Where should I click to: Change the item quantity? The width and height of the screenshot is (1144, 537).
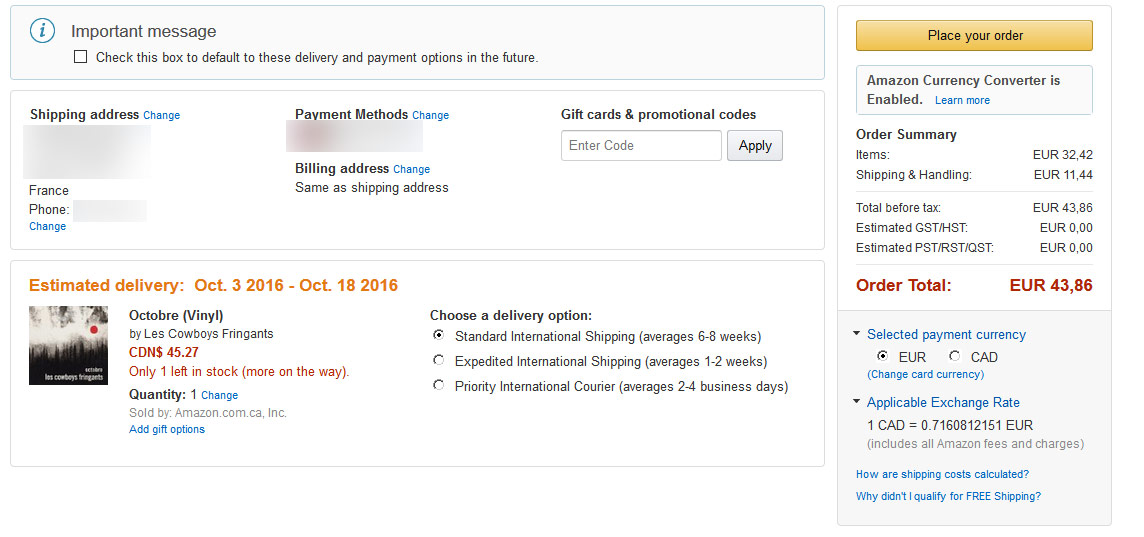point(220,395)
